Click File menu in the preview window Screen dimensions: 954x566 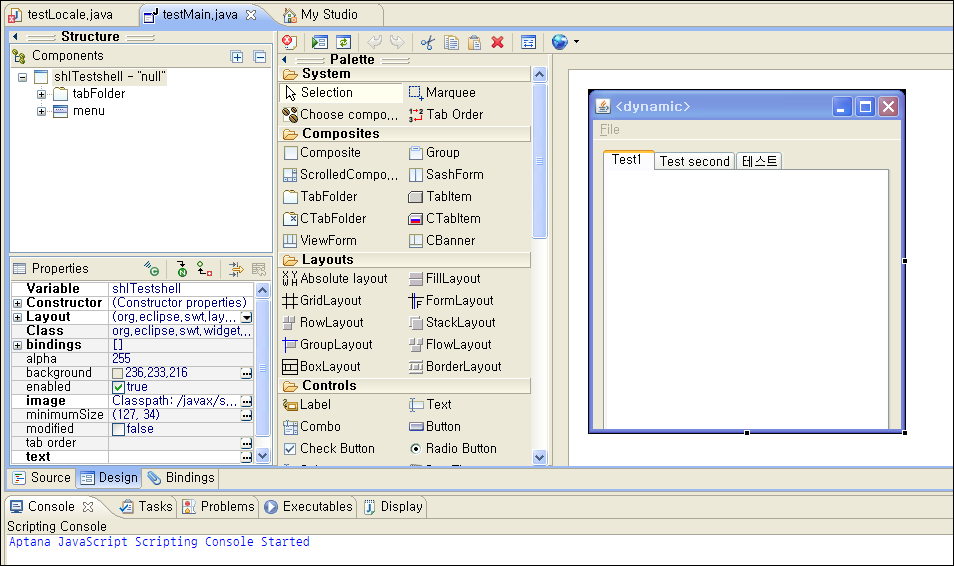[x=610, y=130]
